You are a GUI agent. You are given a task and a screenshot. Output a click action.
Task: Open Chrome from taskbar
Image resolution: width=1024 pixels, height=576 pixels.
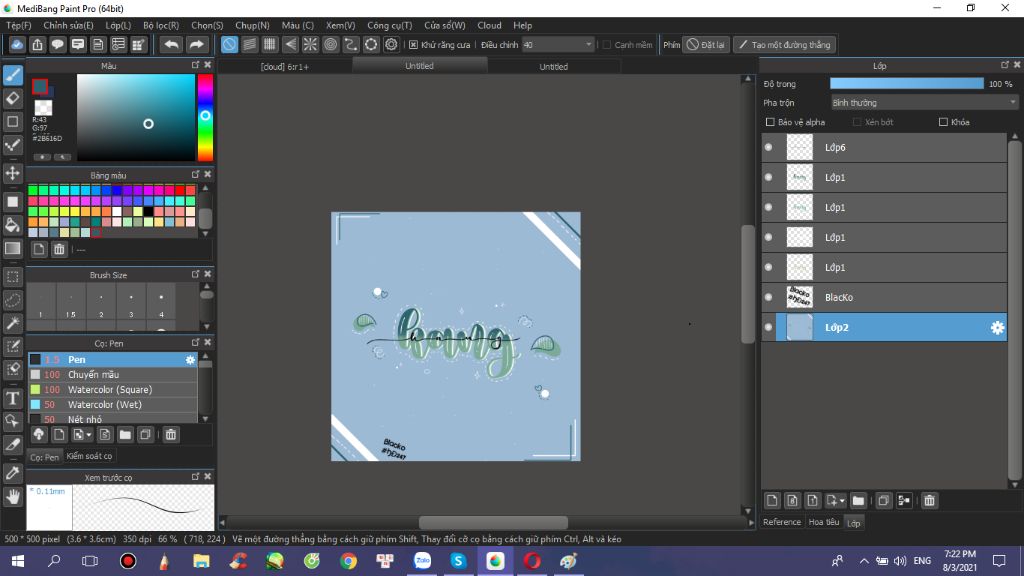click(348, 561)
